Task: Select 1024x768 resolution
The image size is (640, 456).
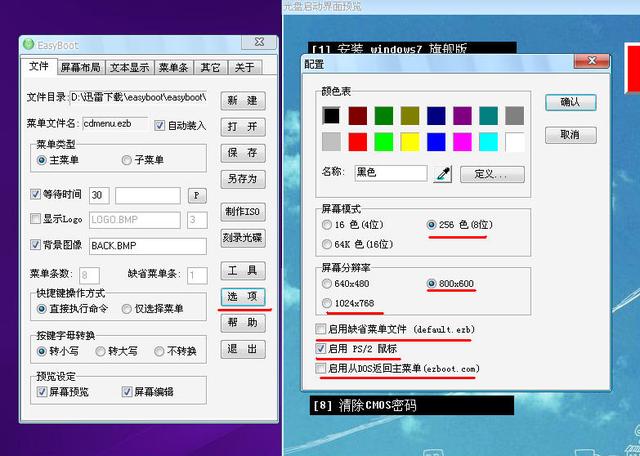Action: 327,303
